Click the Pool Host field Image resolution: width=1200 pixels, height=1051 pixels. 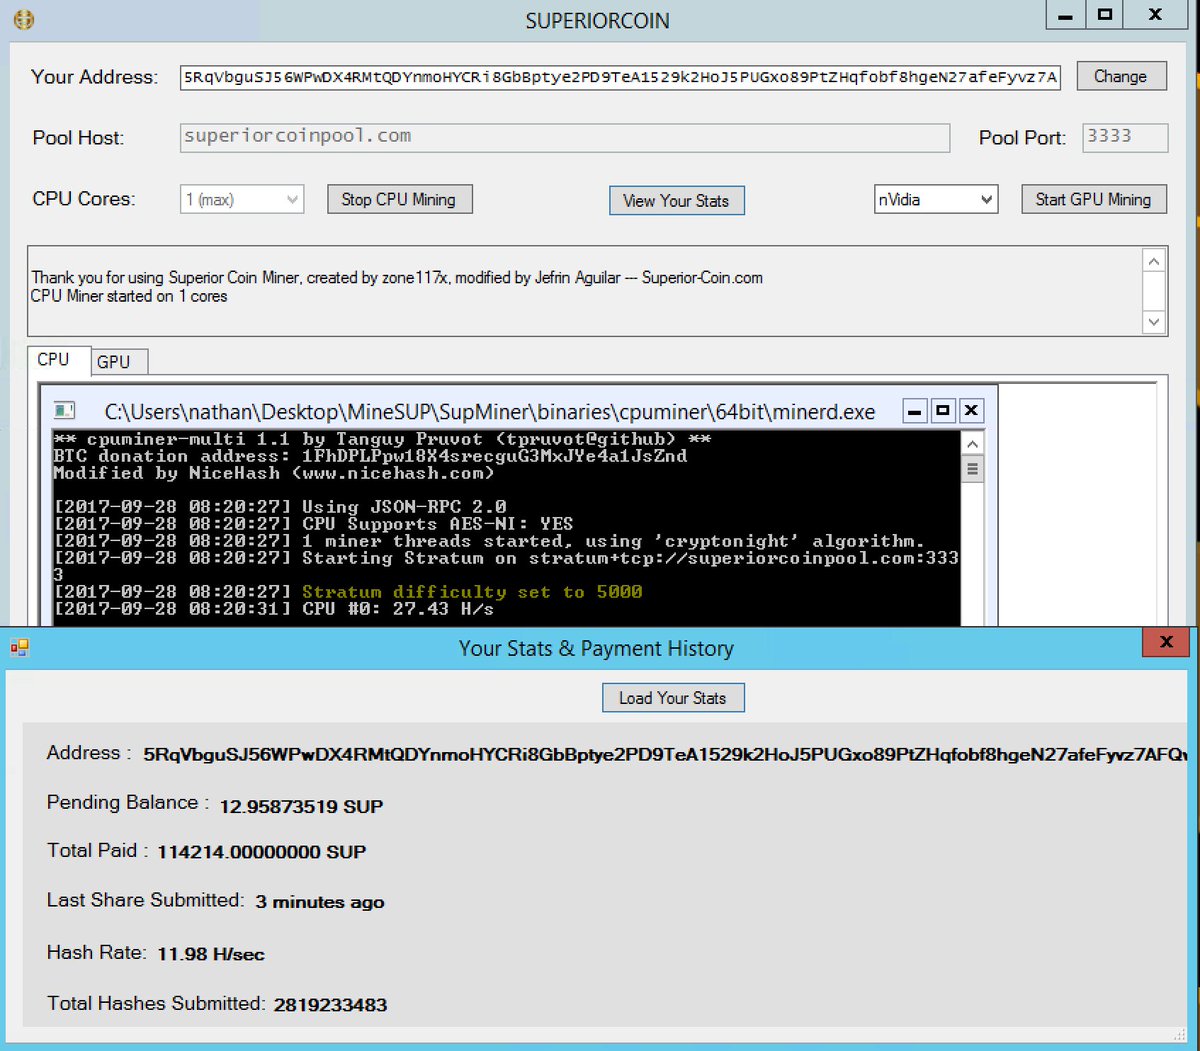point(565,137)
